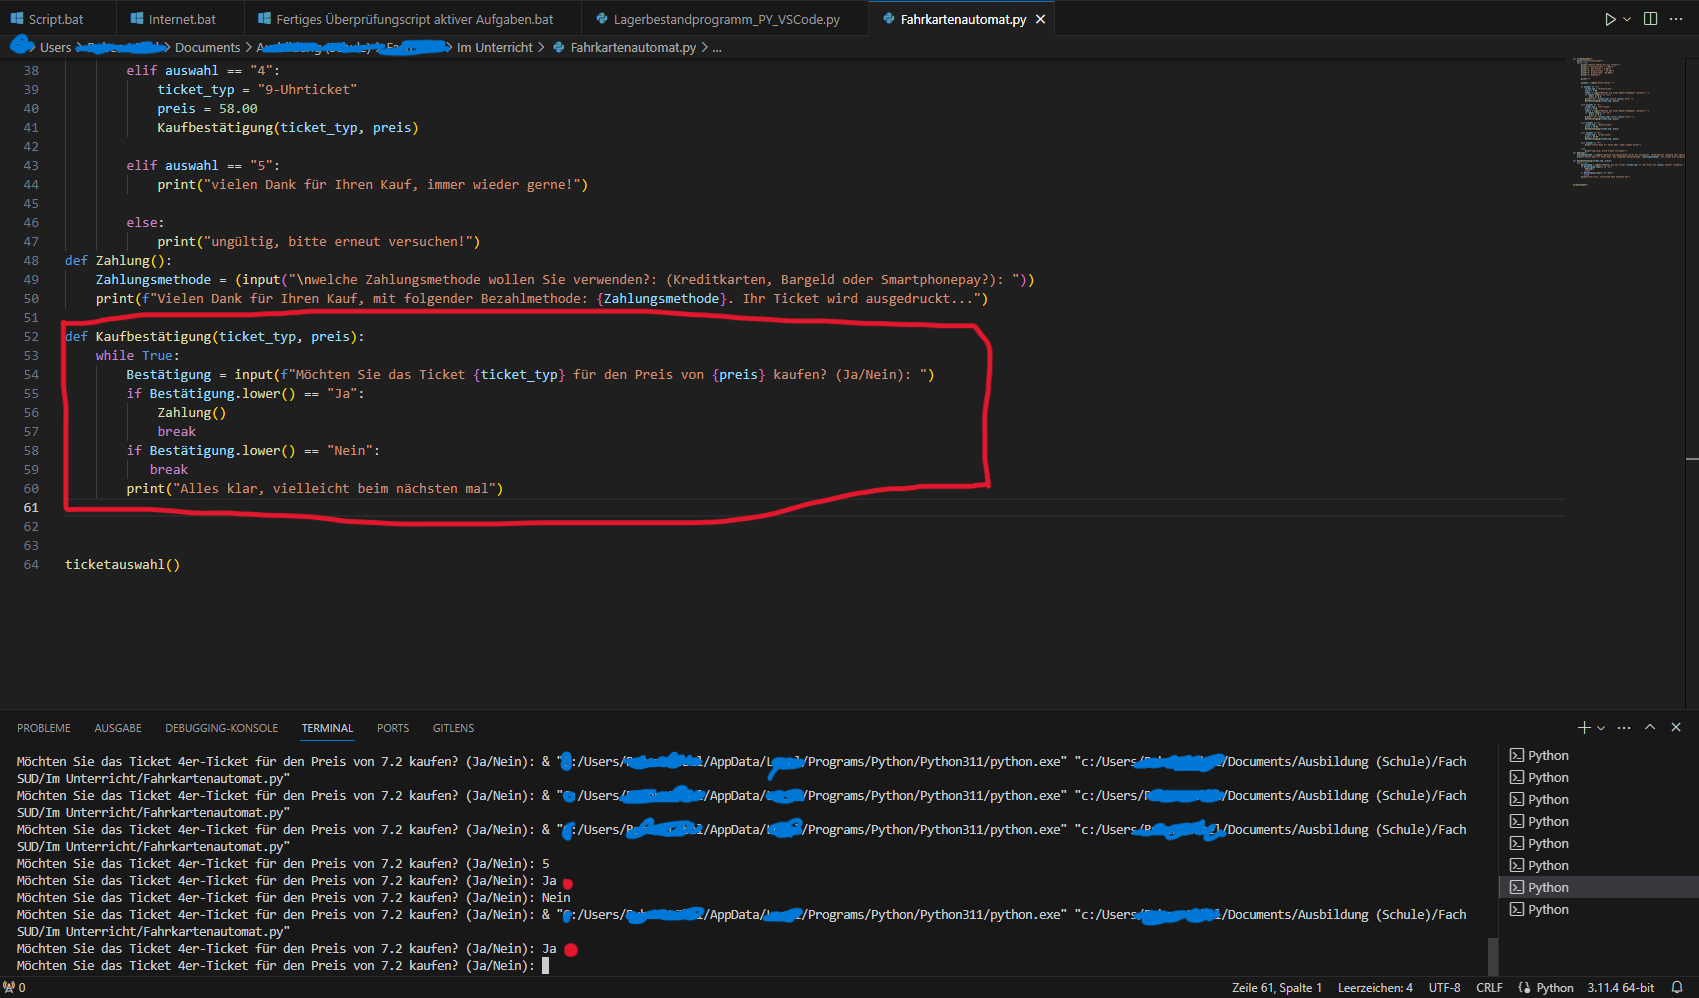
Task: Click the def Zahlung(): line
Action: click(118, 260)
